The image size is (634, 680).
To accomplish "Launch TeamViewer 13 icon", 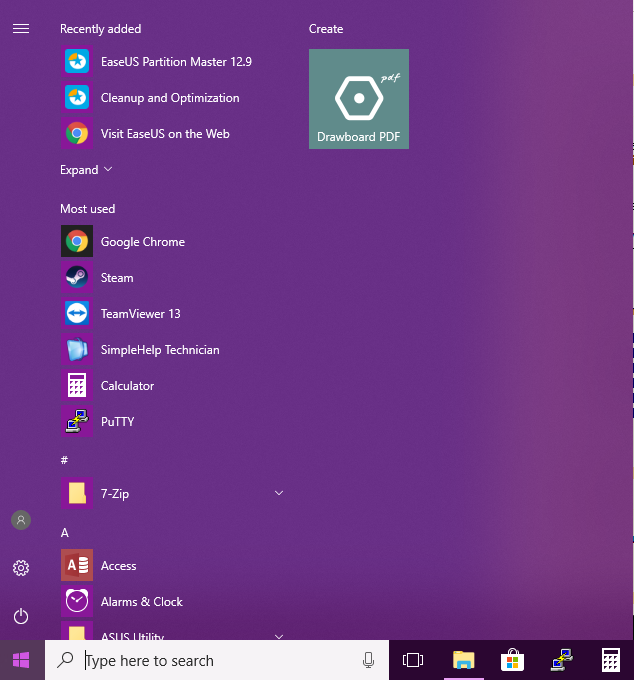I will pyautogui.click(x=77, y=313).
